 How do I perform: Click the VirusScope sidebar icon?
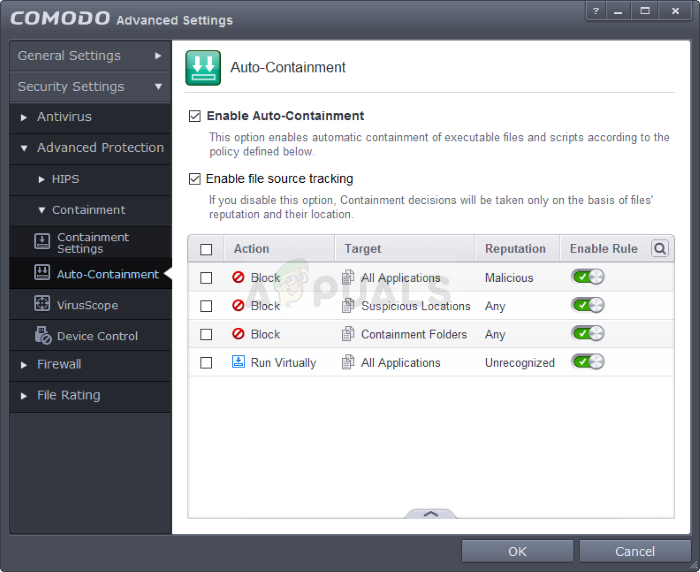tap(42, 304)
